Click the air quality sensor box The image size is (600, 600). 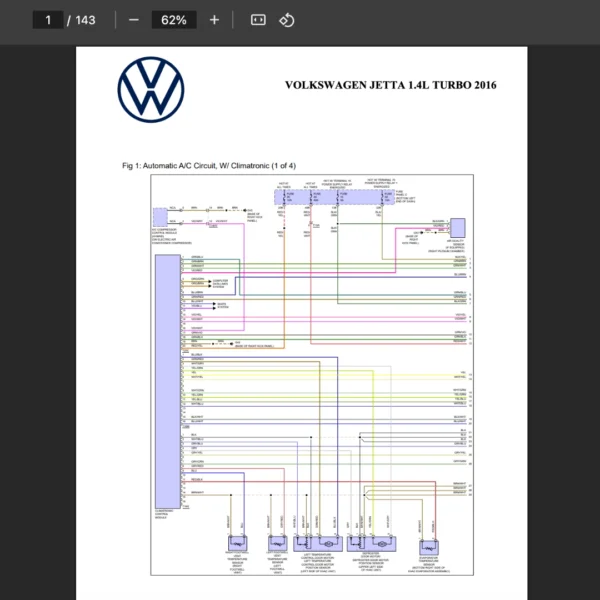[x=457, y=227]
